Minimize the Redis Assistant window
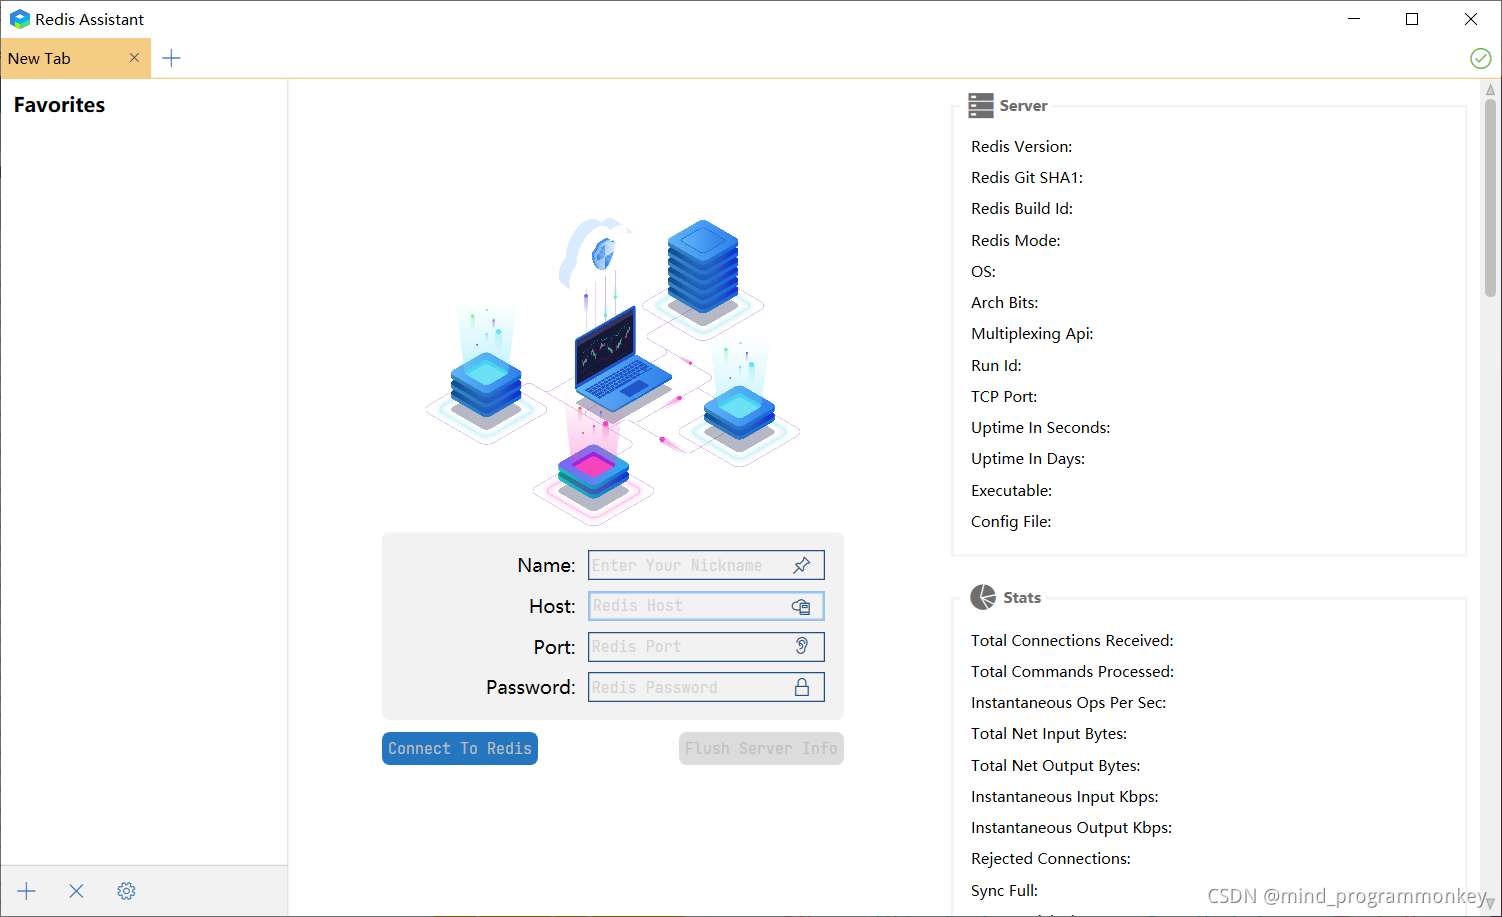The image size is (1502, 917). 1354,19
